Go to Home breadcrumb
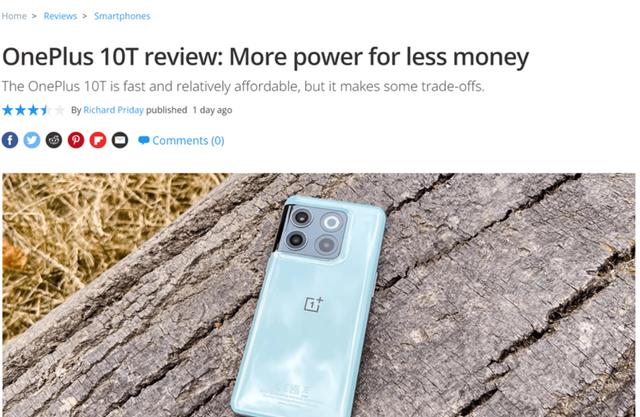 pos(14,16)
